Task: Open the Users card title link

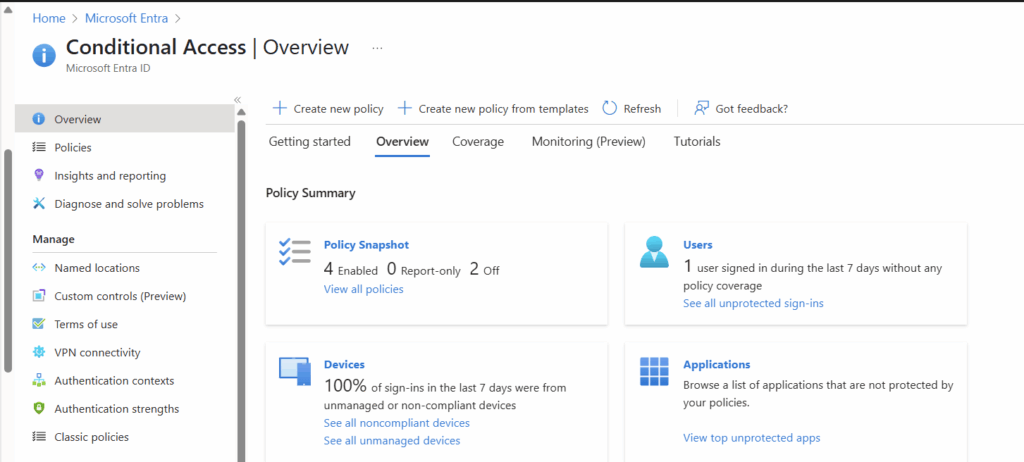Action: coord(697,244)
